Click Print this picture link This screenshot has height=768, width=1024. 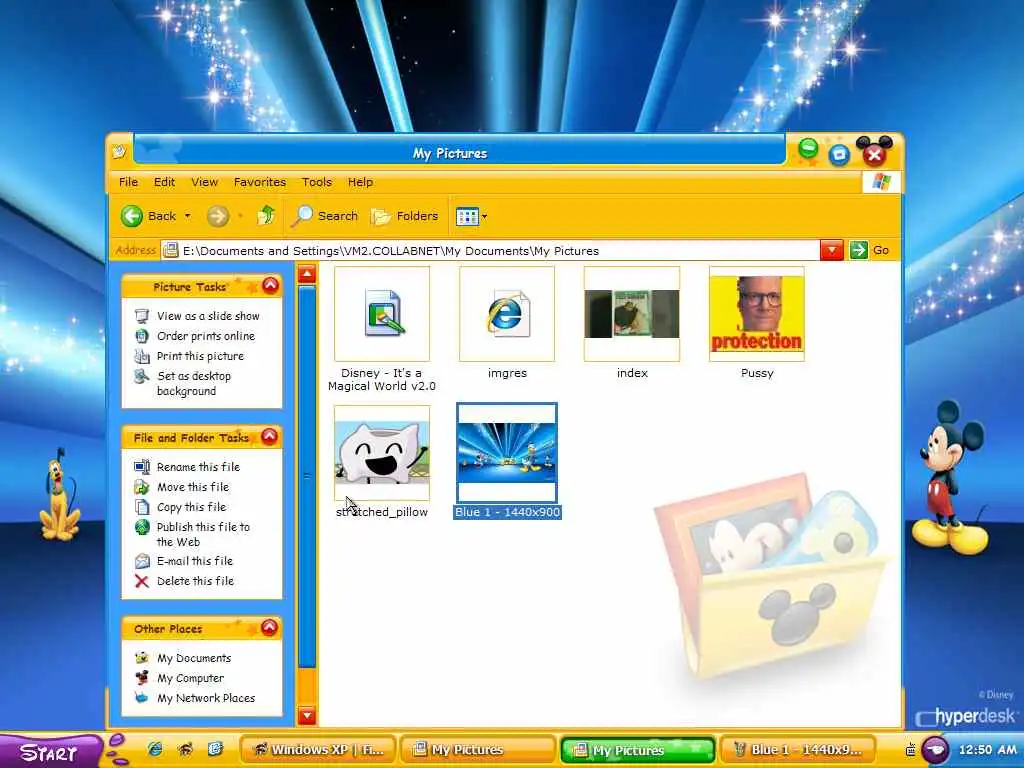[200, 356]
